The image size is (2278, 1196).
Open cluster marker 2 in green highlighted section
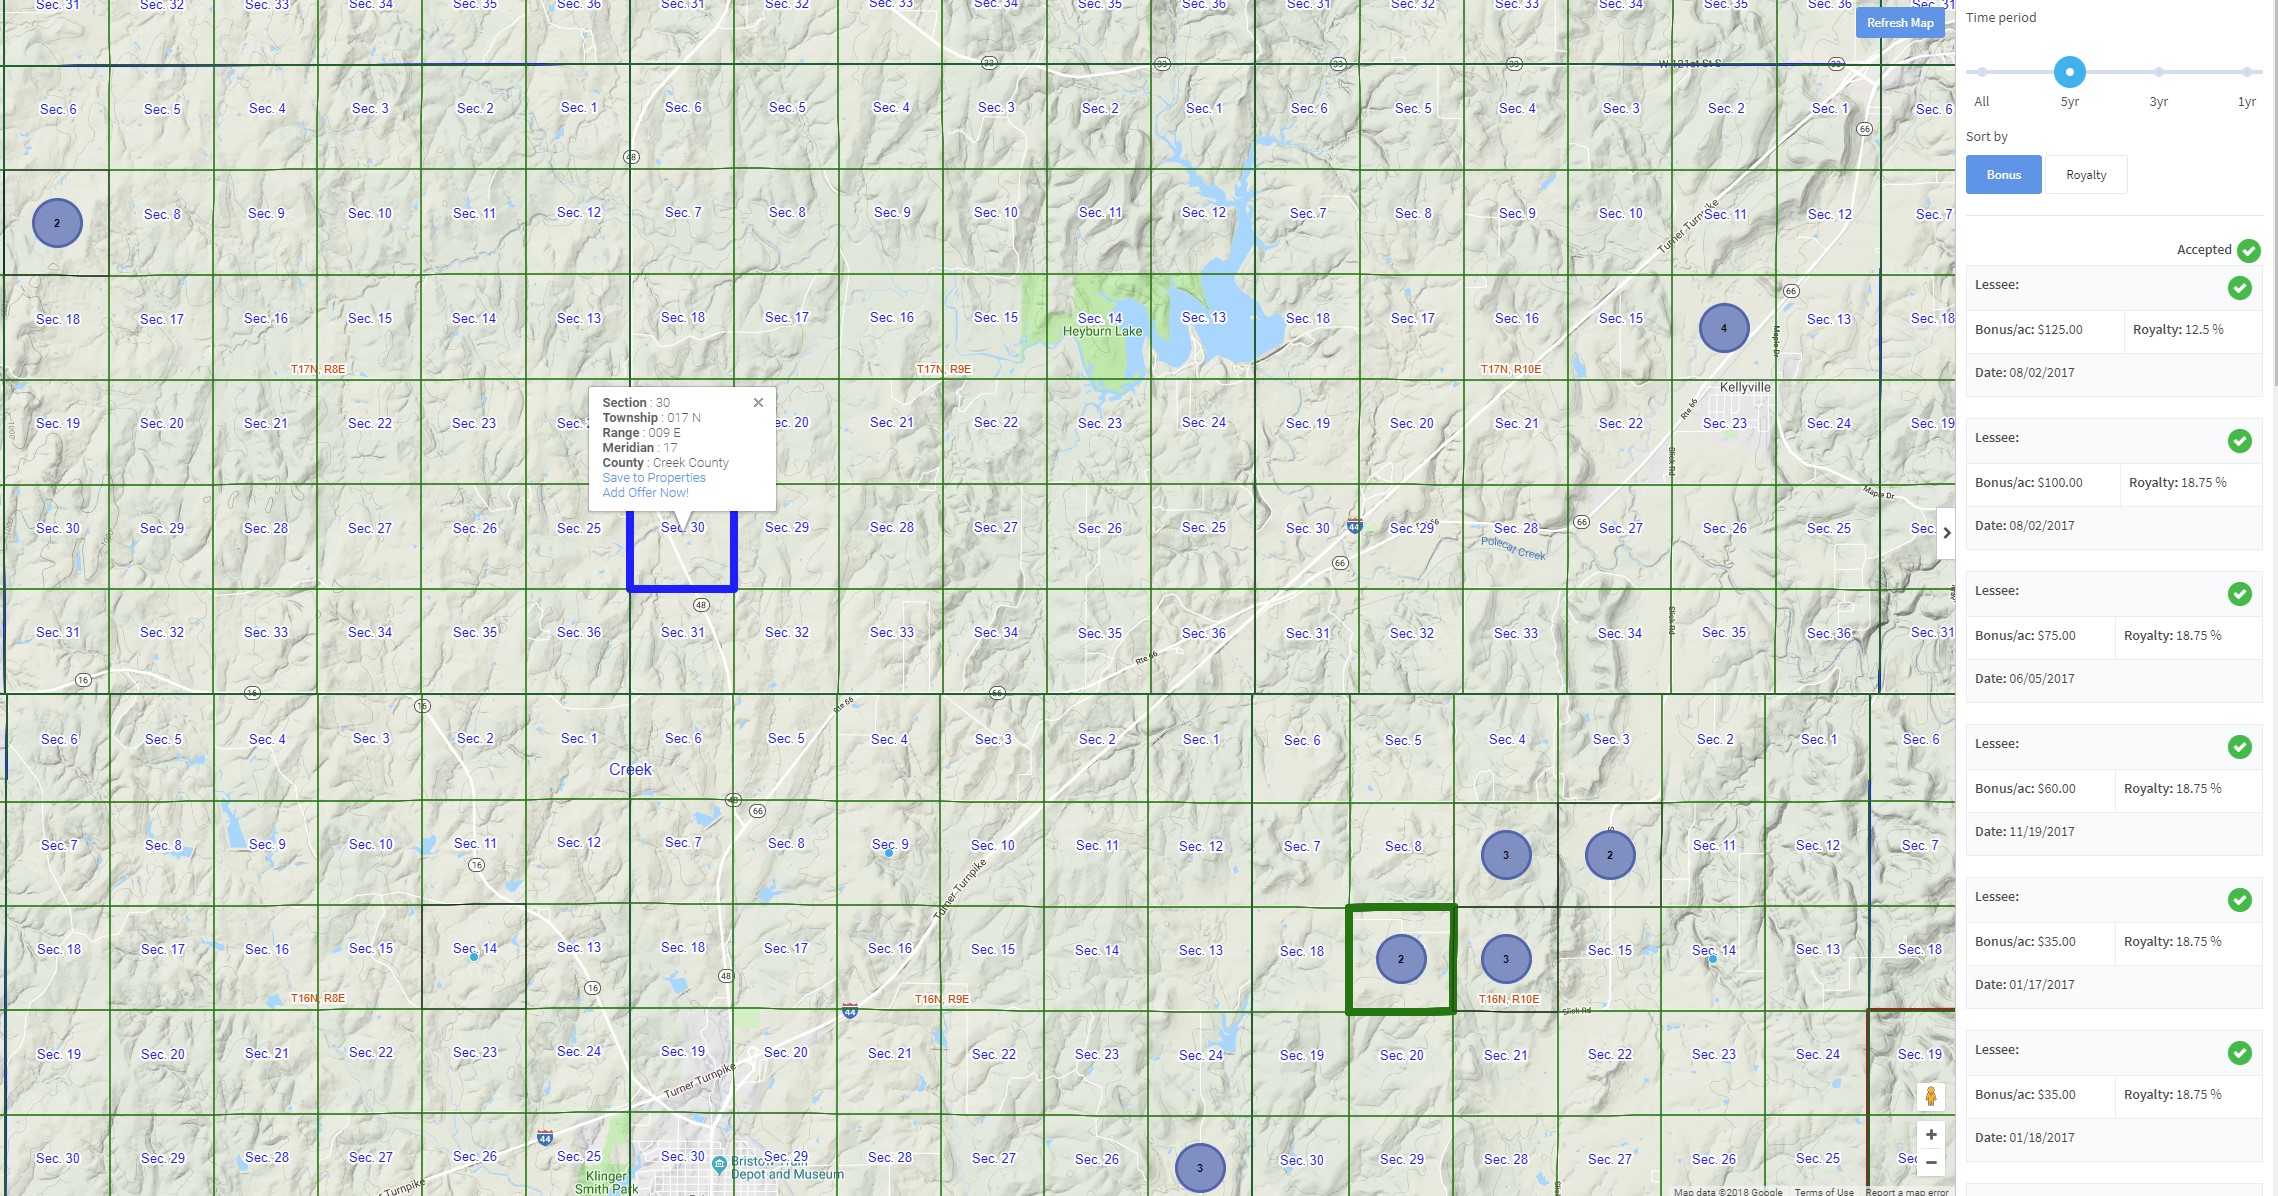pyautogui.click(x=1401, y=959)
